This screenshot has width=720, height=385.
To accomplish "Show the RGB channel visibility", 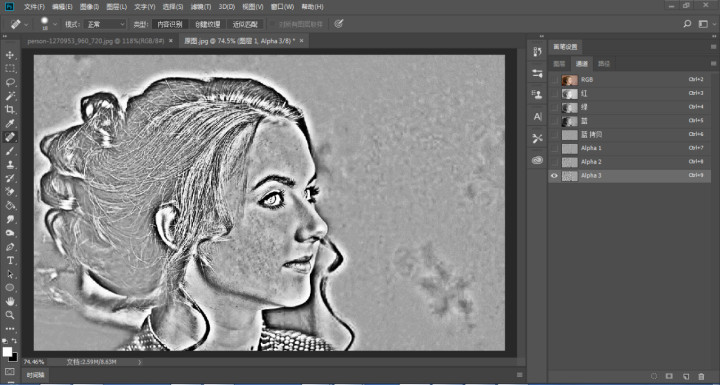I will coord(555,80).
